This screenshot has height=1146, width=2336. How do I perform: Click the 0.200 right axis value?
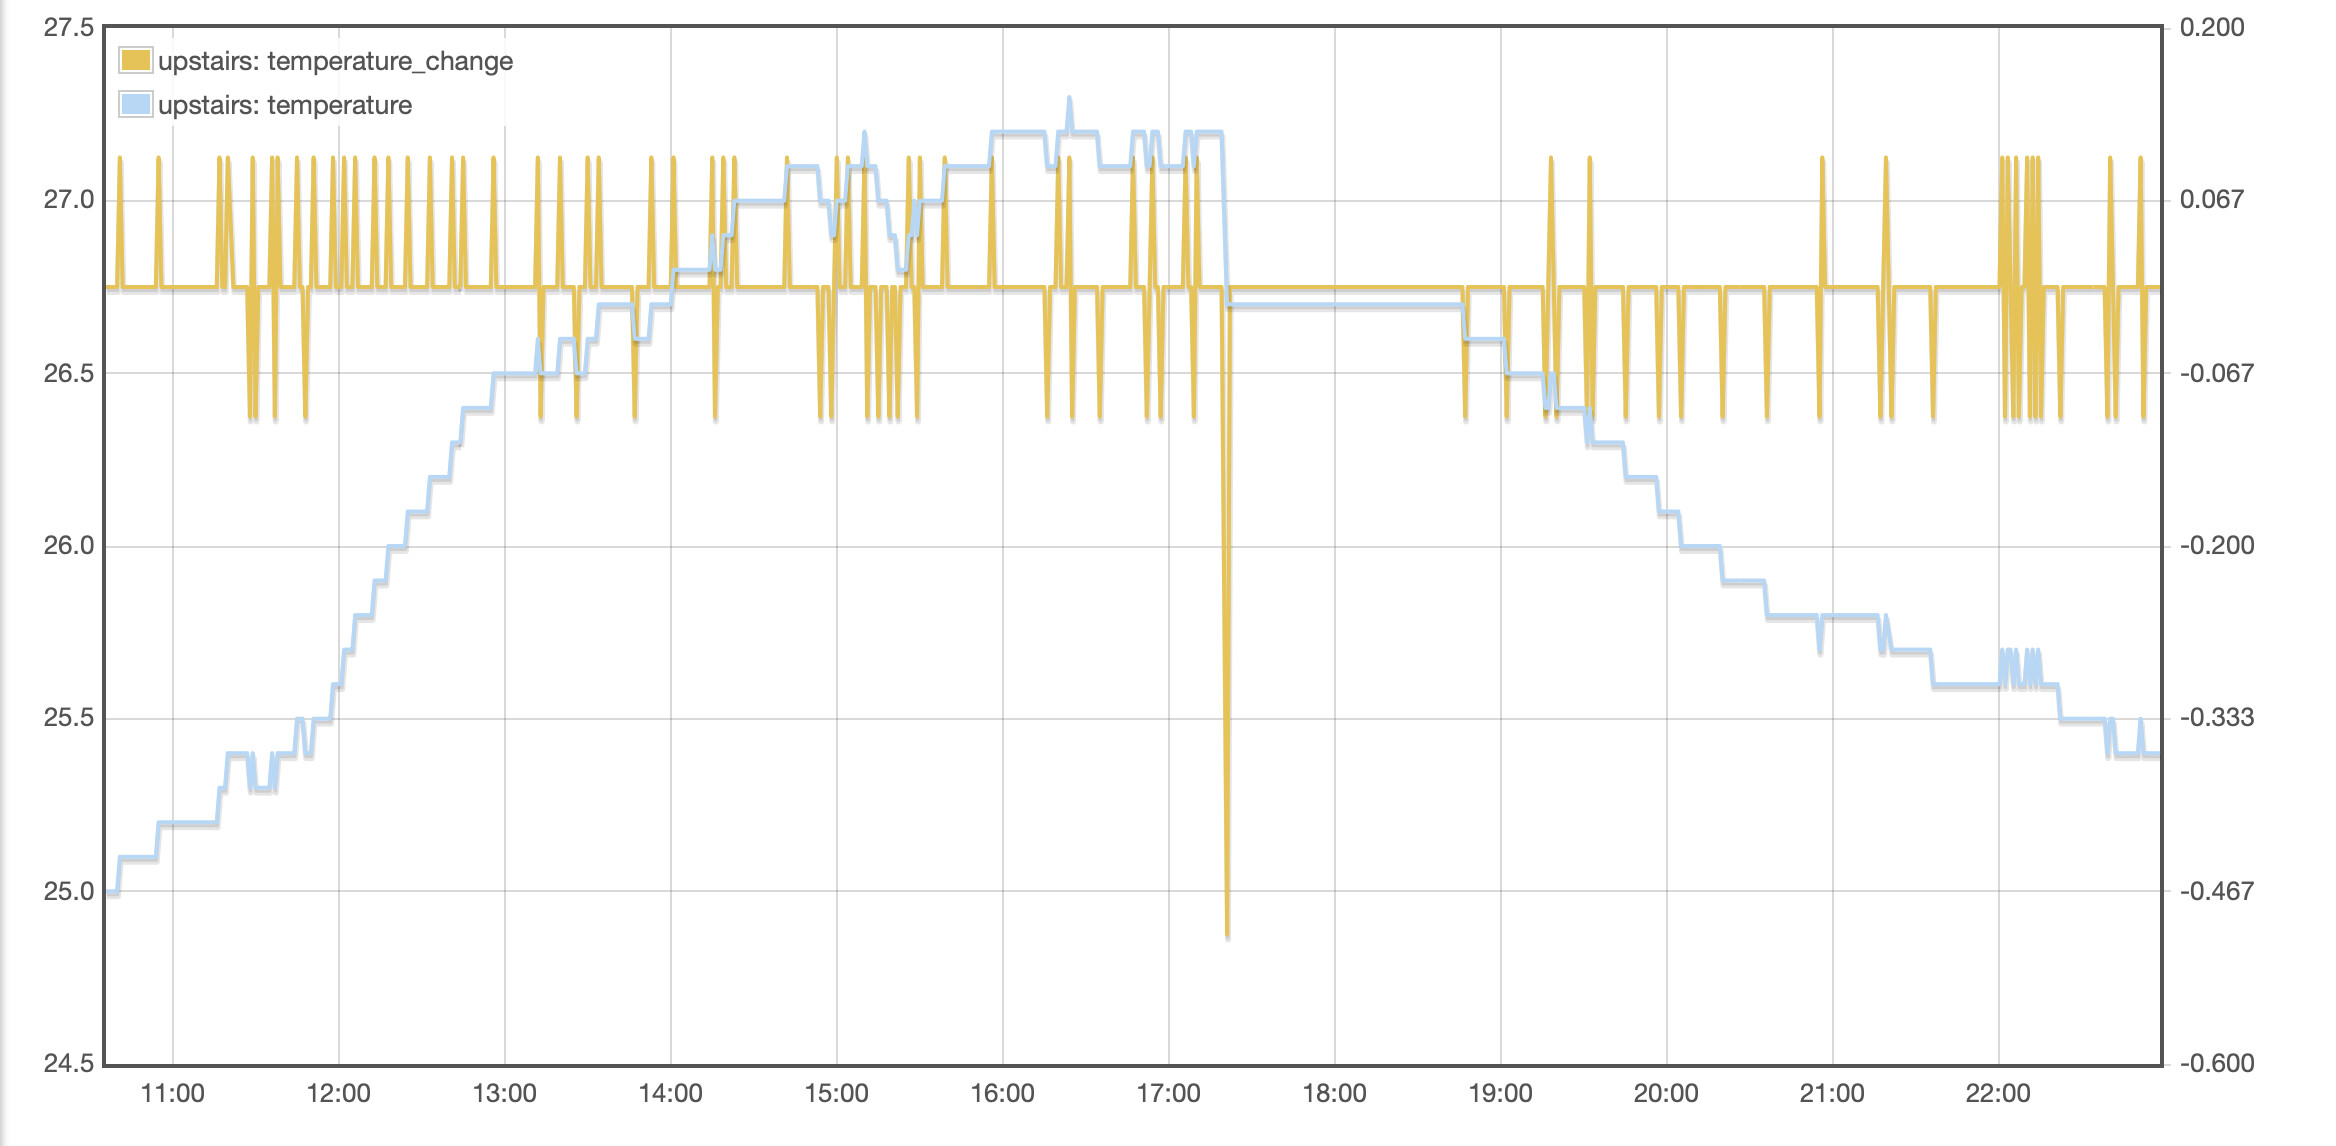tap(2212, 27)
